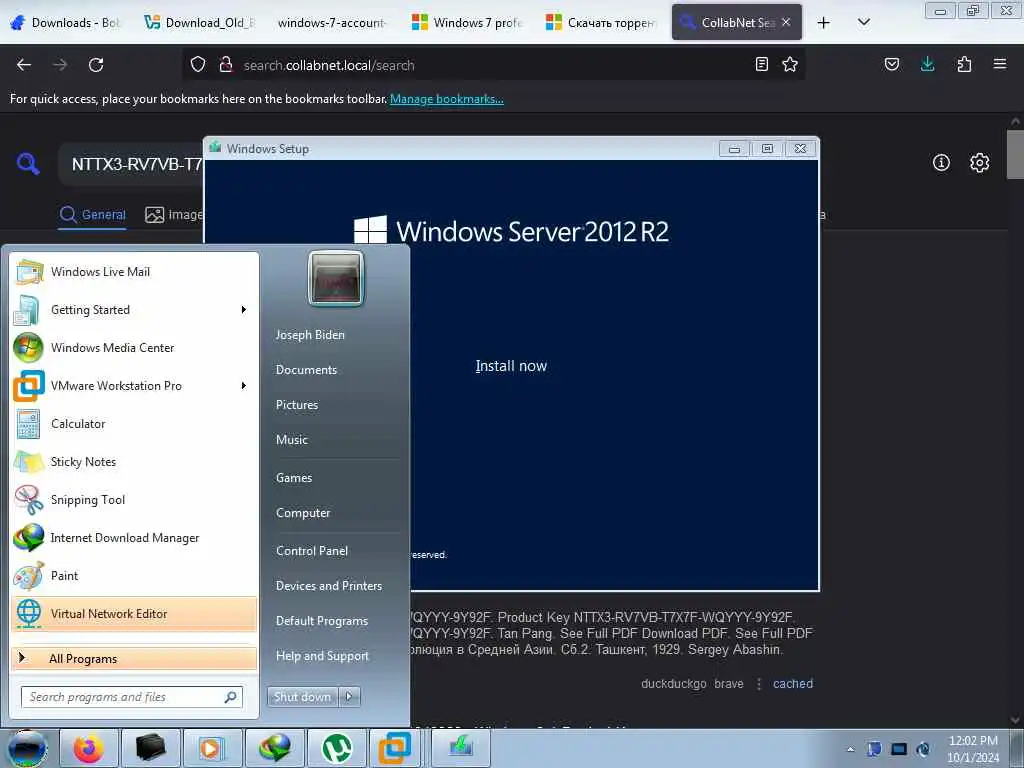Open the black folder taskbar icon
Image resolution: width=1024 pixels, height=768 pixels.
(150, 748)
